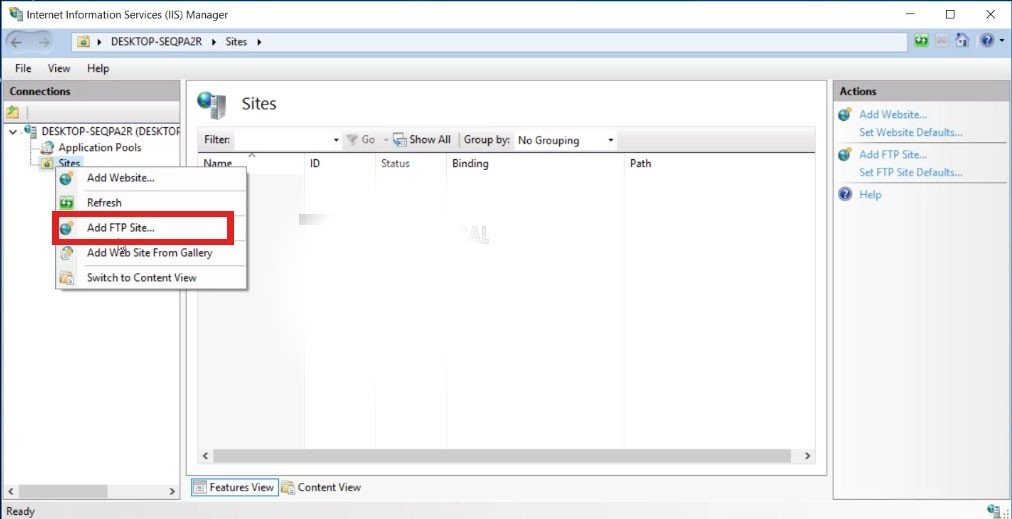Click the green icon beside Refresh in the context menu
Image resolution: width=1012 pixels, height=519 pixels.
pos(66,203)
